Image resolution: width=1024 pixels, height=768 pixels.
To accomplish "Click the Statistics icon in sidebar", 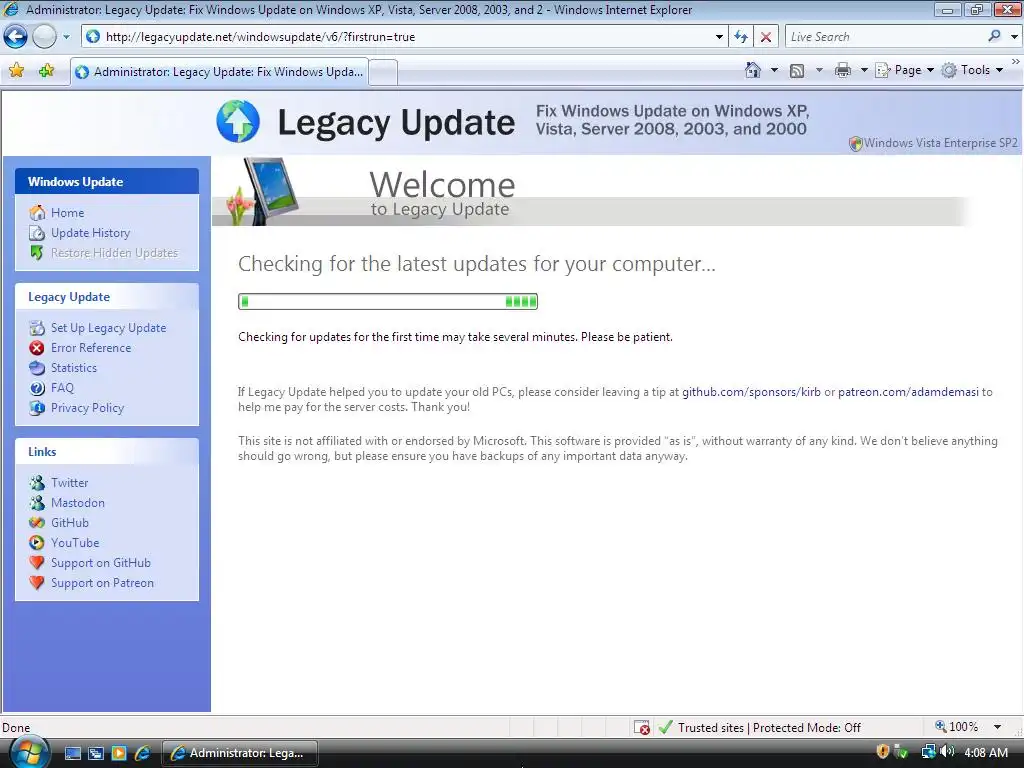I will [x=37, y=368].
